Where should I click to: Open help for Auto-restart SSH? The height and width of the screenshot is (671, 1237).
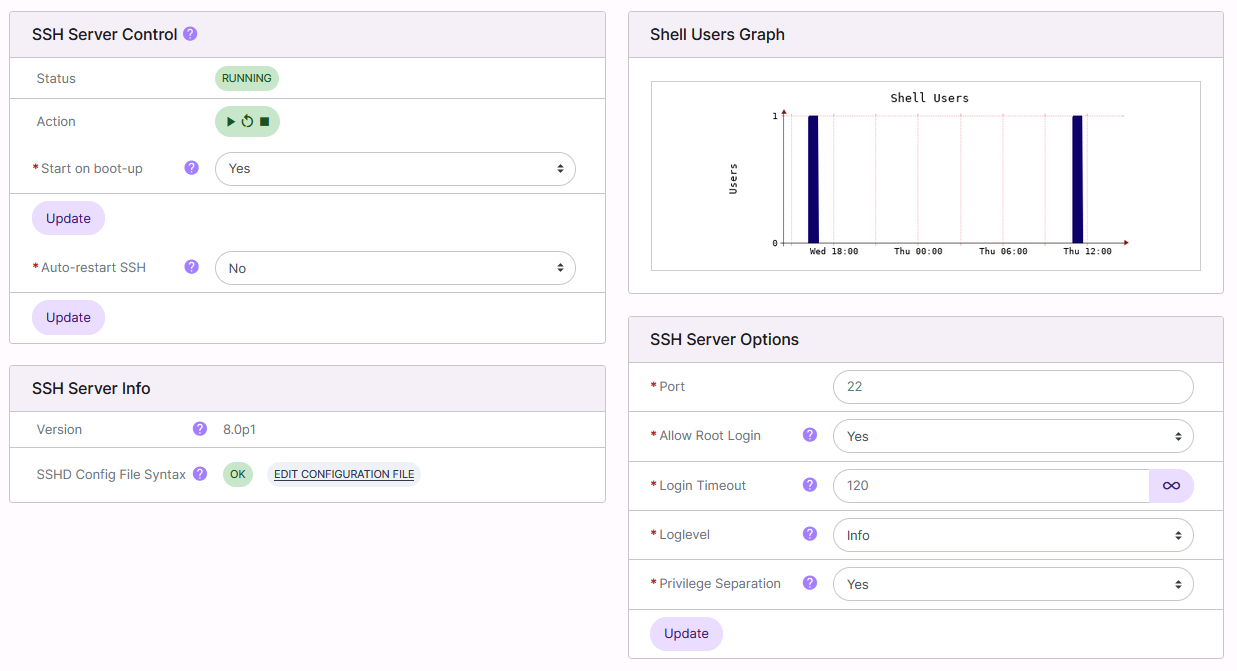[x=191, y=267]
